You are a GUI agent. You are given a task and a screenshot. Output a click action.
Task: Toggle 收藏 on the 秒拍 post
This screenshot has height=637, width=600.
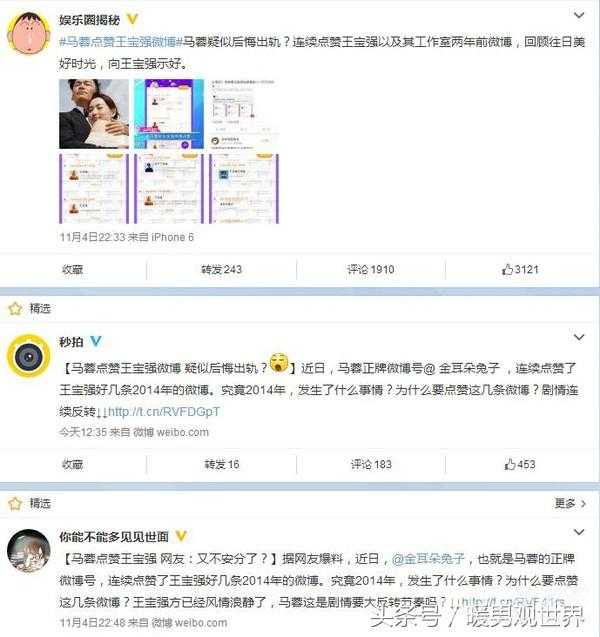pos(73,464)
